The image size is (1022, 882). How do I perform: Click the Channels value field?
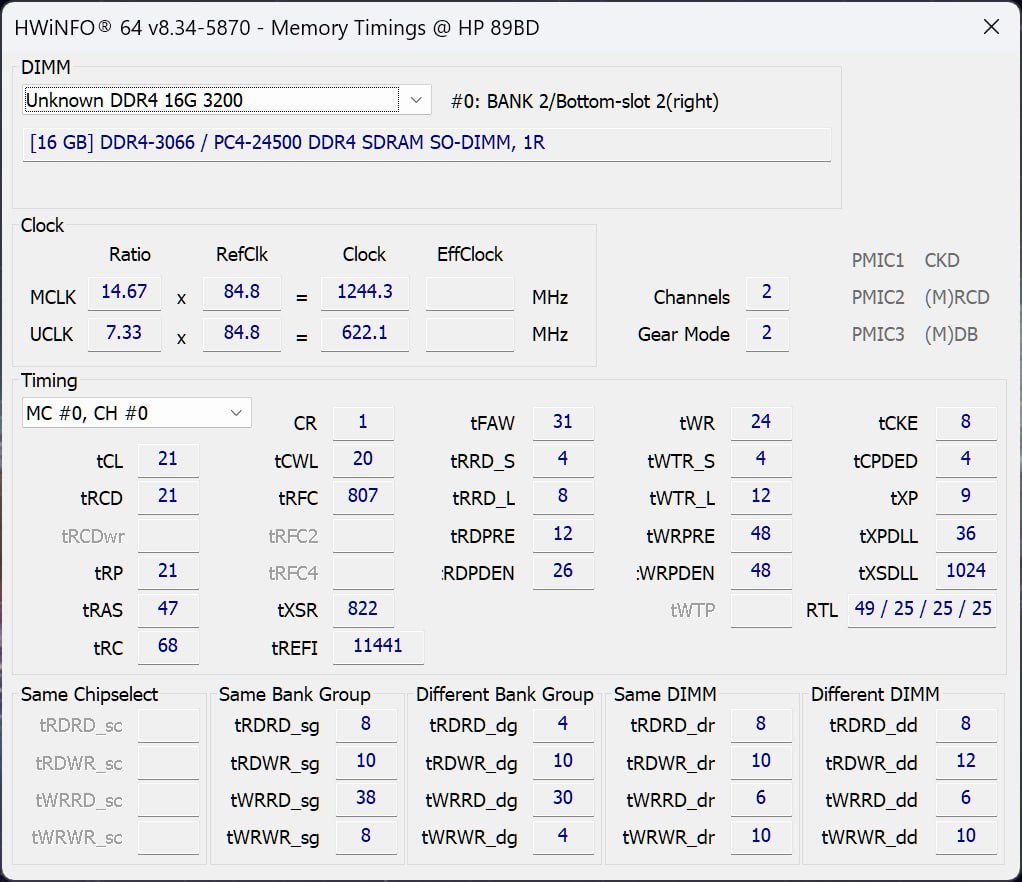click(x=766, y=295)
